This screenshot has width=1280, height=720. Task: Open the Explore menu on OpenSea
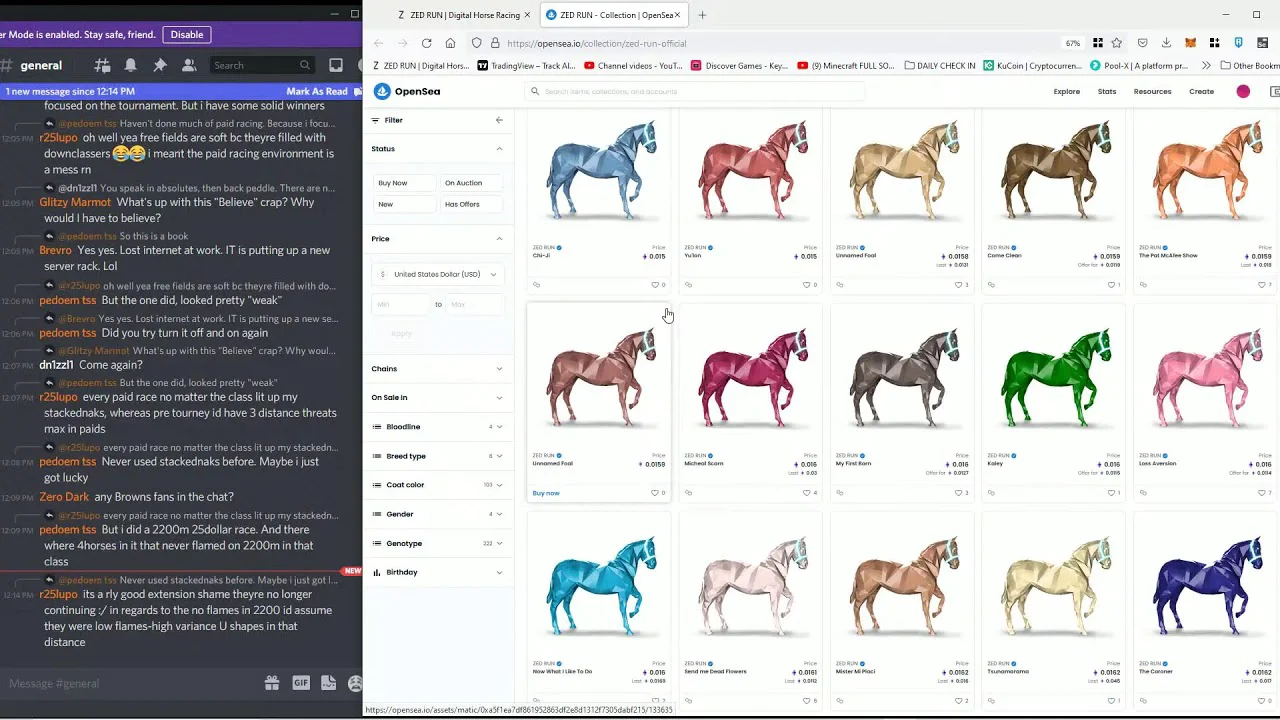(x=1067, y=92)
